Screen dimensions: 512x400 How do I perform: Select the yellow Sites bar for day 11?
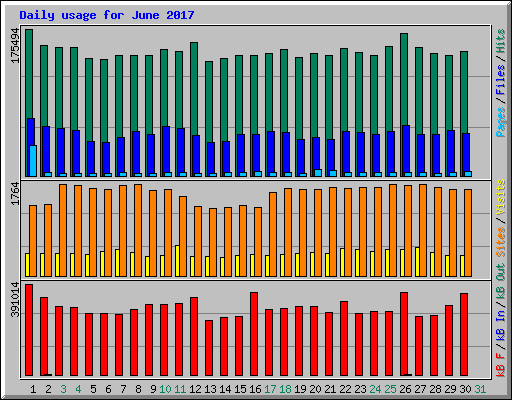click(177, 261)
